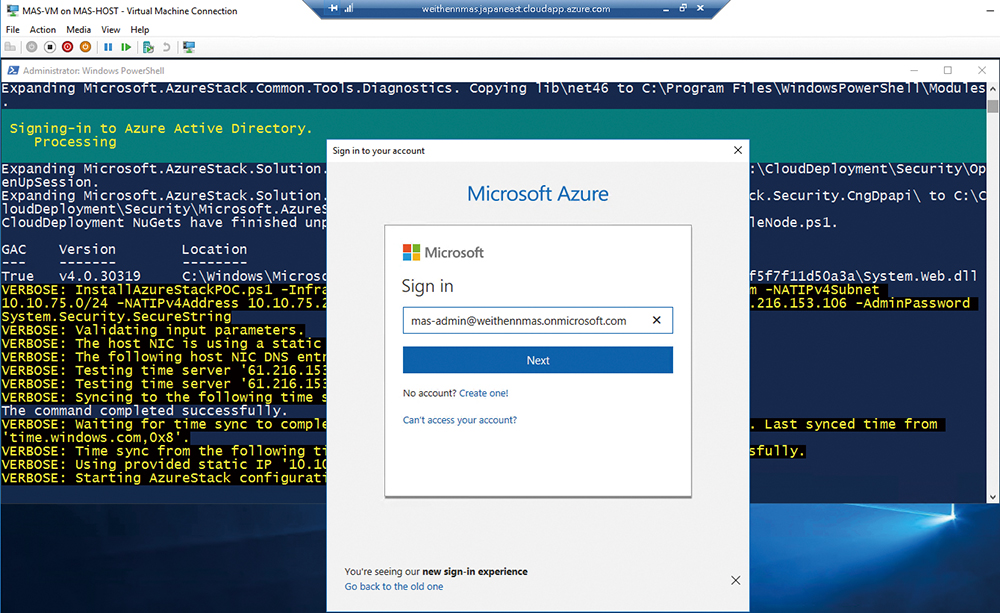This screenshot has height=613, width=1000.
Task: Click the Start VM toolbar icon
Action: pos(31,47)
